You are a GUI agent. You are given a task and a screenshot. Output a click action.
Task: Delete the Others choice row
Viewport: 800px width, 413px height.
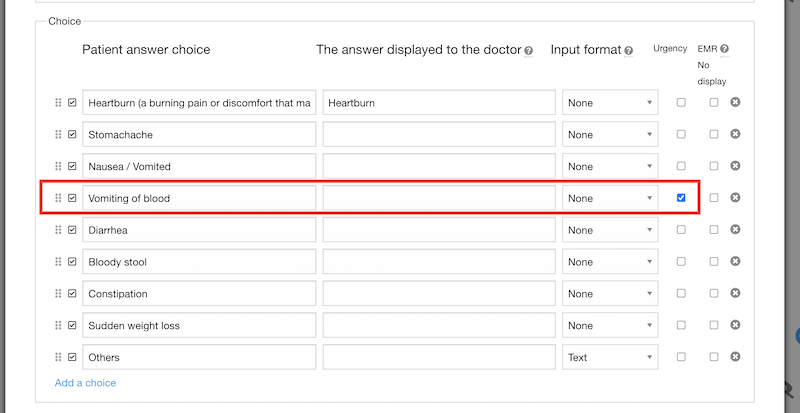pos(735,356)
